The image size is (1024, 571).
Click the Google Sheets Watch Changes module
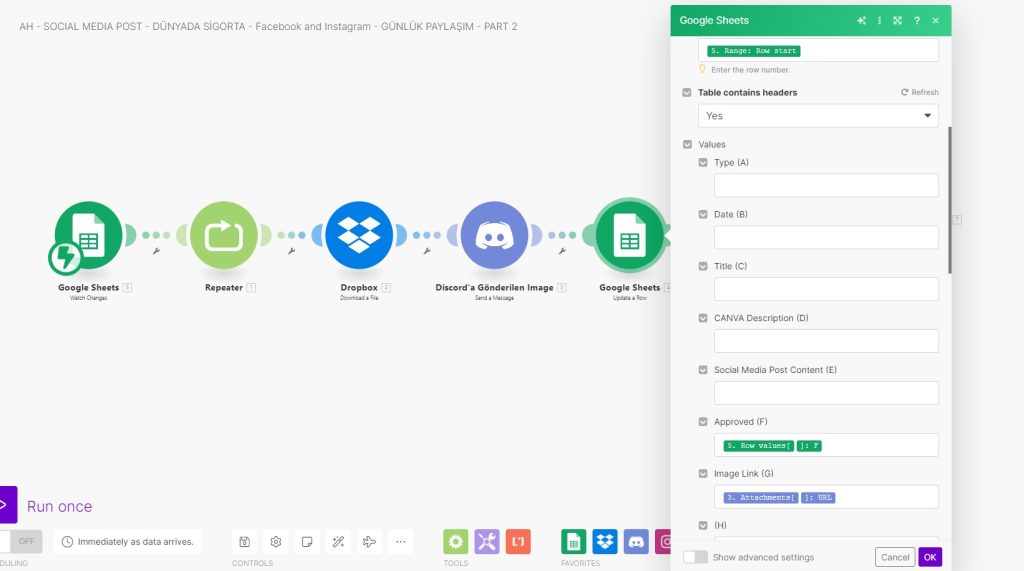tap(88, 236)
